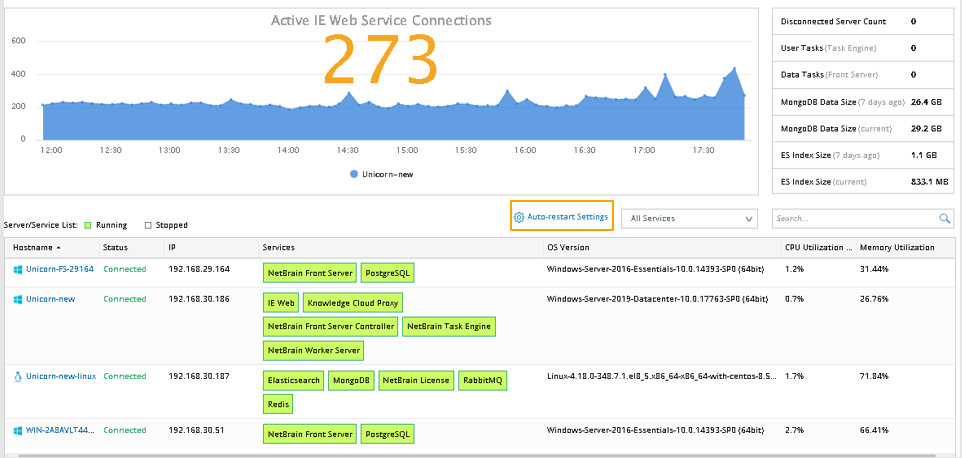Click the IP column header
Viewport: 962px width, 458px height.
[x=210, y=248]
